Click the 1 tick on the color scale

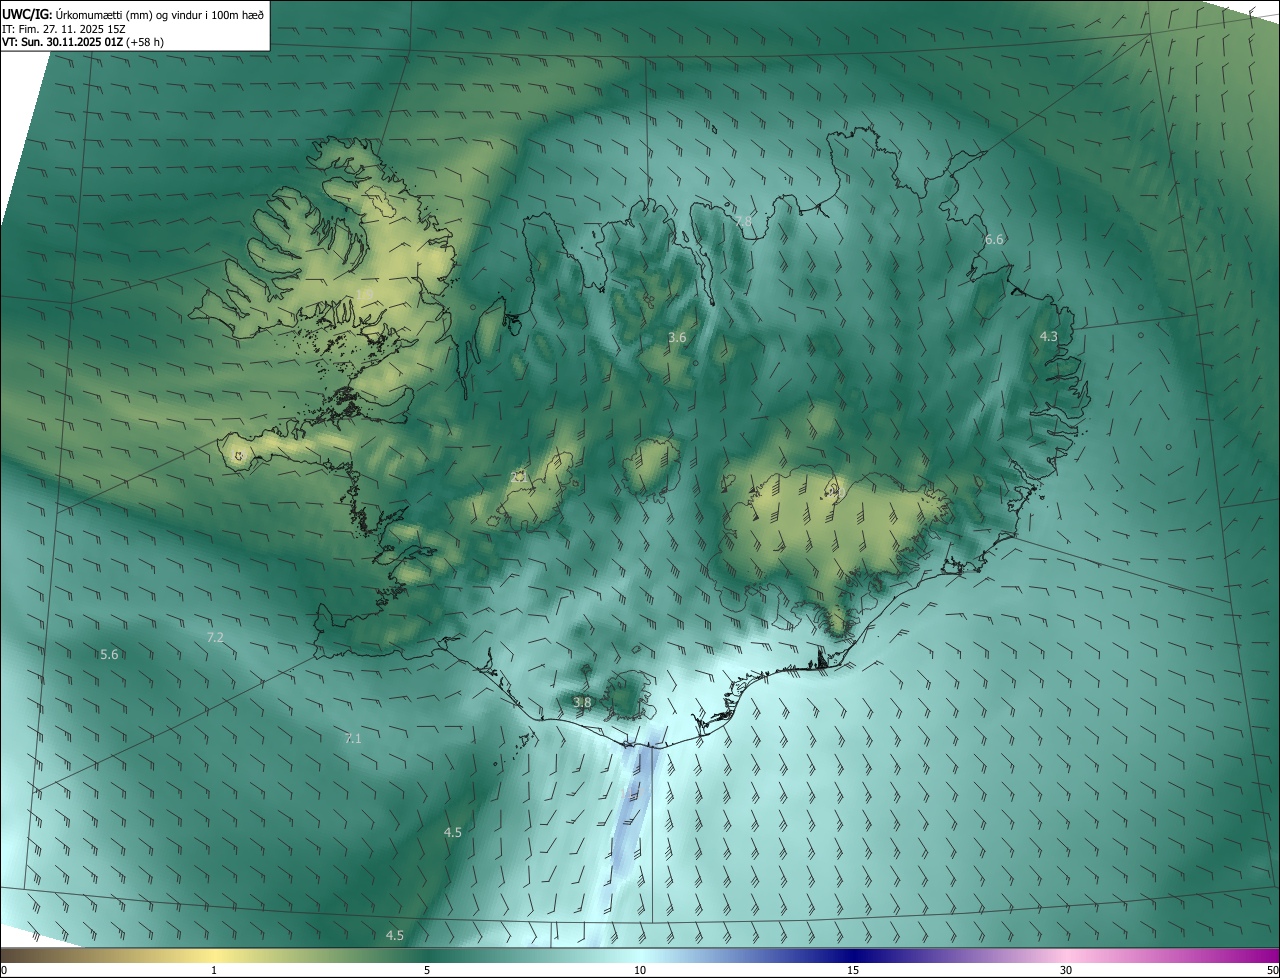coord(214,970)
